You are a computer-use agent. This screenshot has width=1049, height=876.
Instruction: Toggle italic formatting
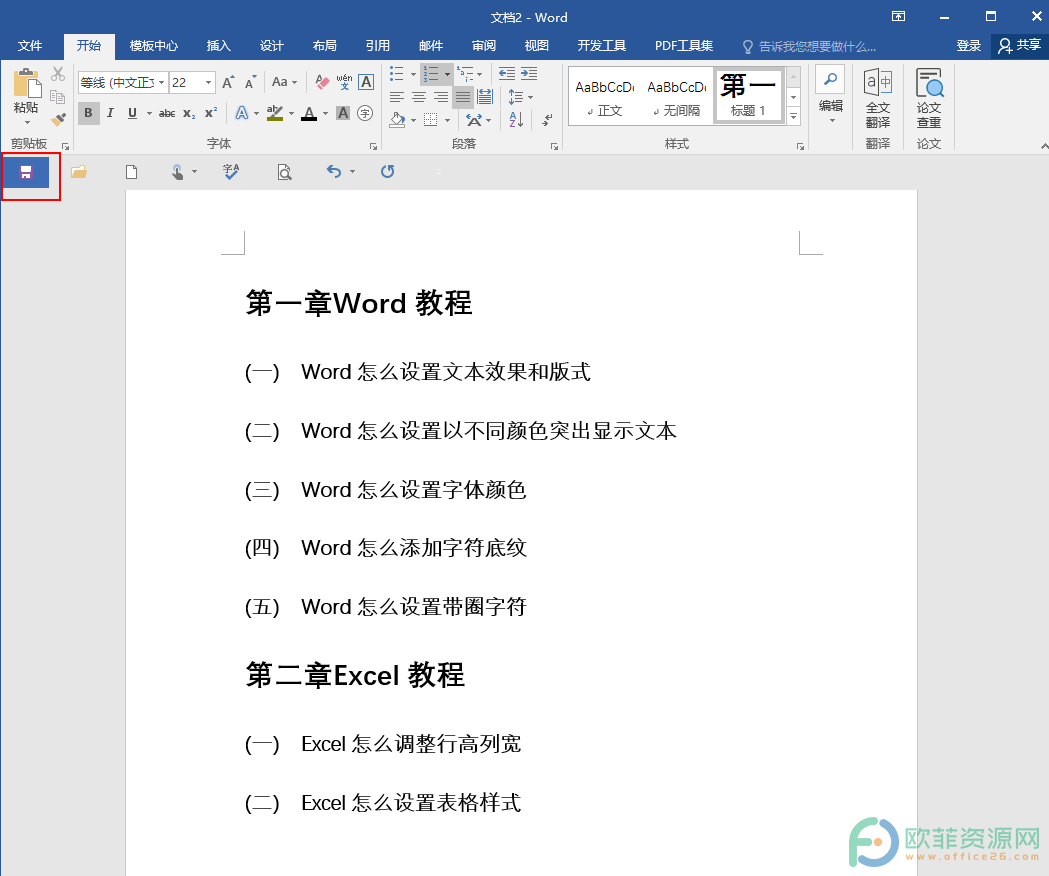pos(110,113)
